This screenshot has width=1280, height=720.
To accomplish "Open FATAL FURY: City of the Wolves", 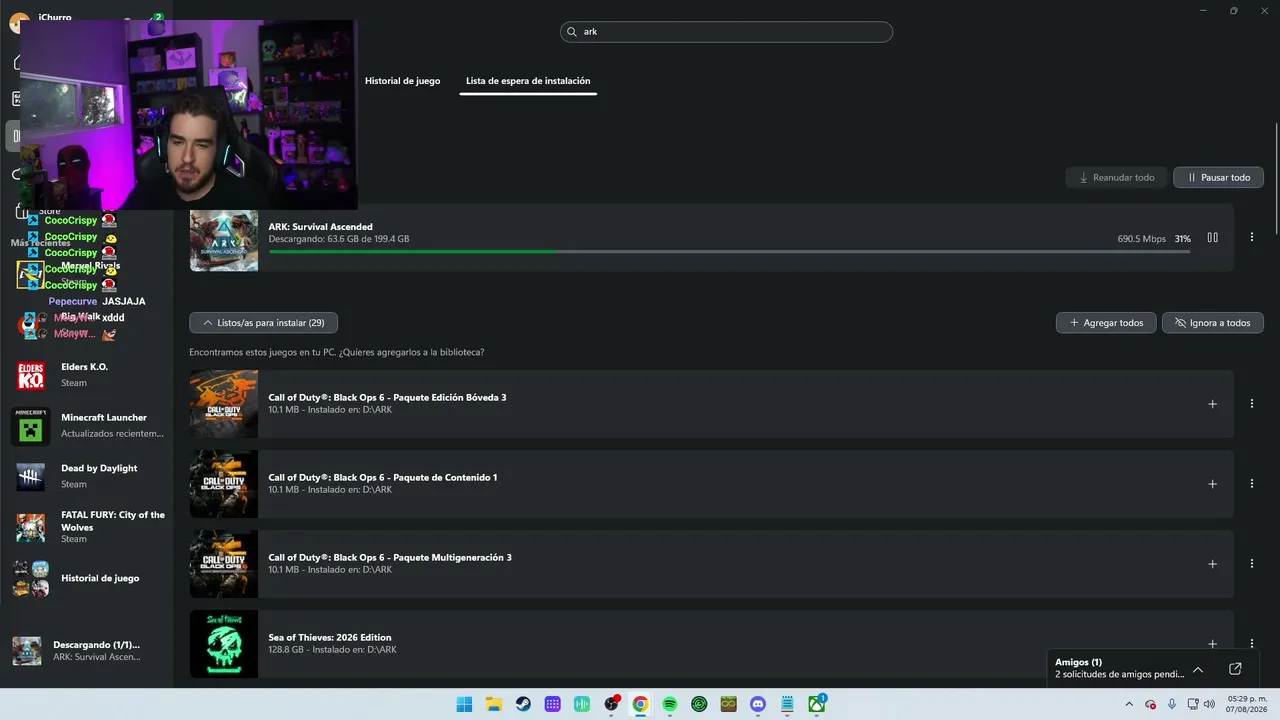I will coord(87,527).
